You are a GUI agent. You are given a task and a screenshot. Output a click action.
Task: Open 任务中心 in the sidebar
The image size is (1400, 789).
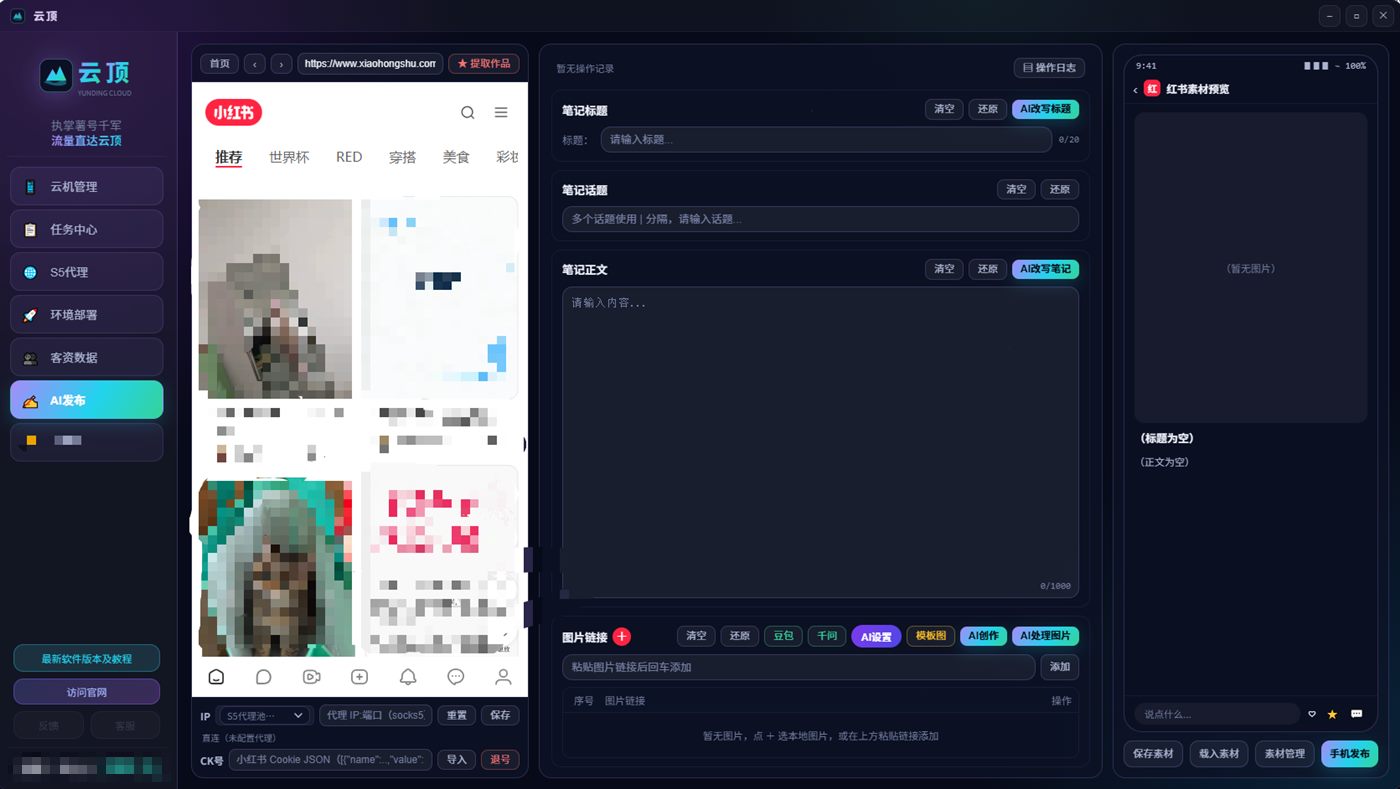86,229
